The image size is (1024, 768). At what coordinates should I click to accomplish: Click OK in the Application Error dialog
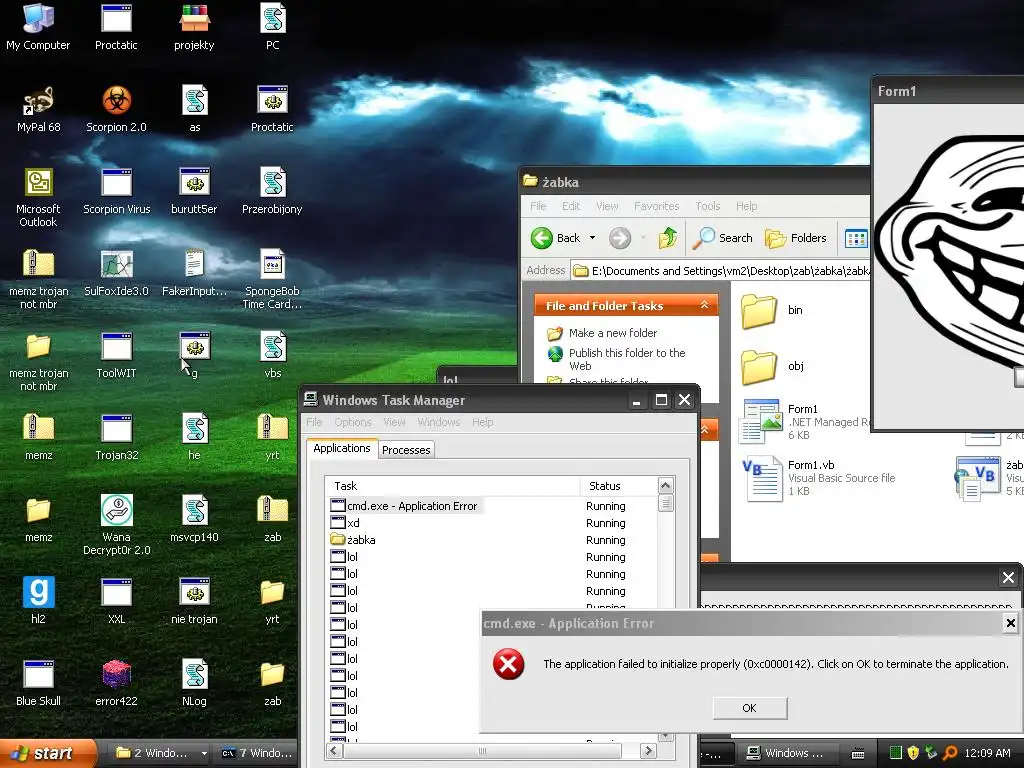tap(750, 708)
